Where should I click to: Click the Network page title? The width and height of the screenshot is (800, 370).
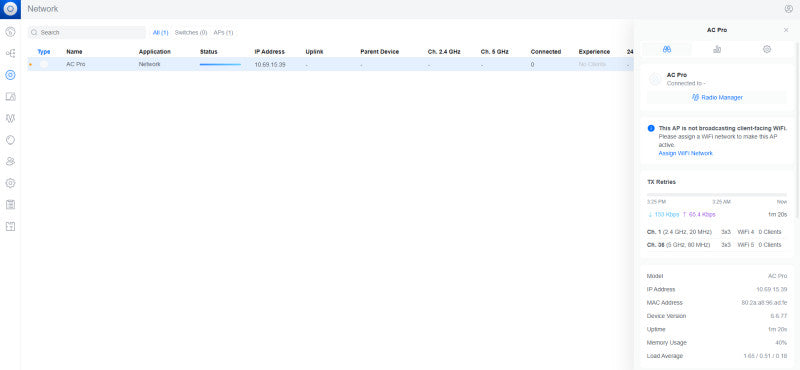pyautogui.click(x=42, y=9)
